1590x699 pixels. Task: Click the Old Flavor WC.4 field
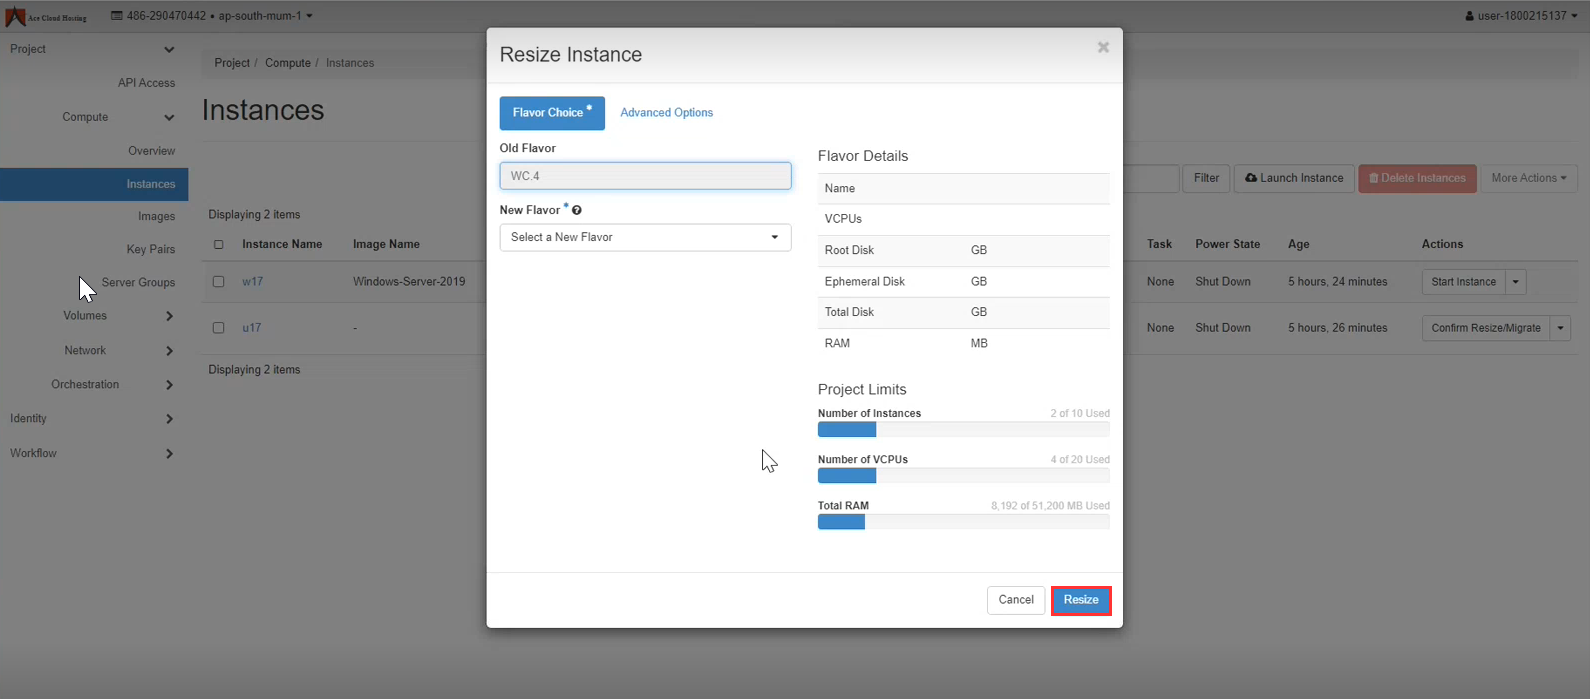click(645, 176)
